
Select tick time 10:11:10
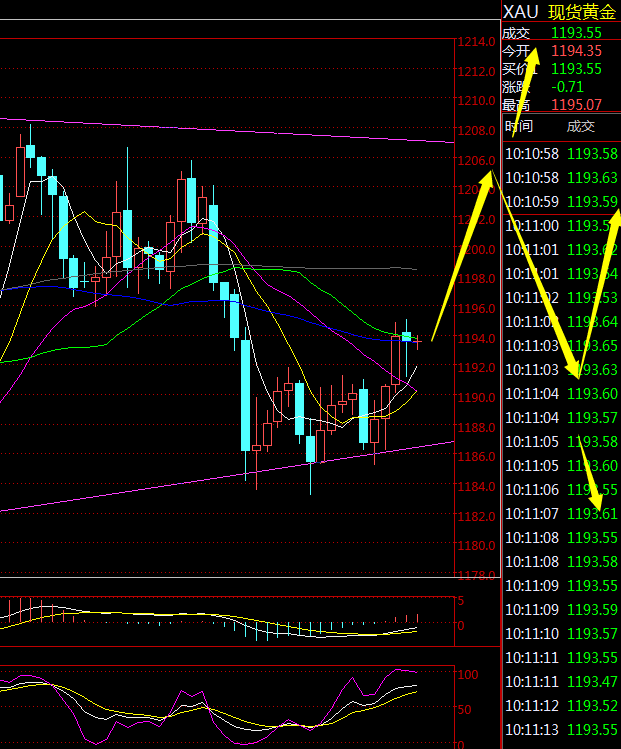point(532,633)
